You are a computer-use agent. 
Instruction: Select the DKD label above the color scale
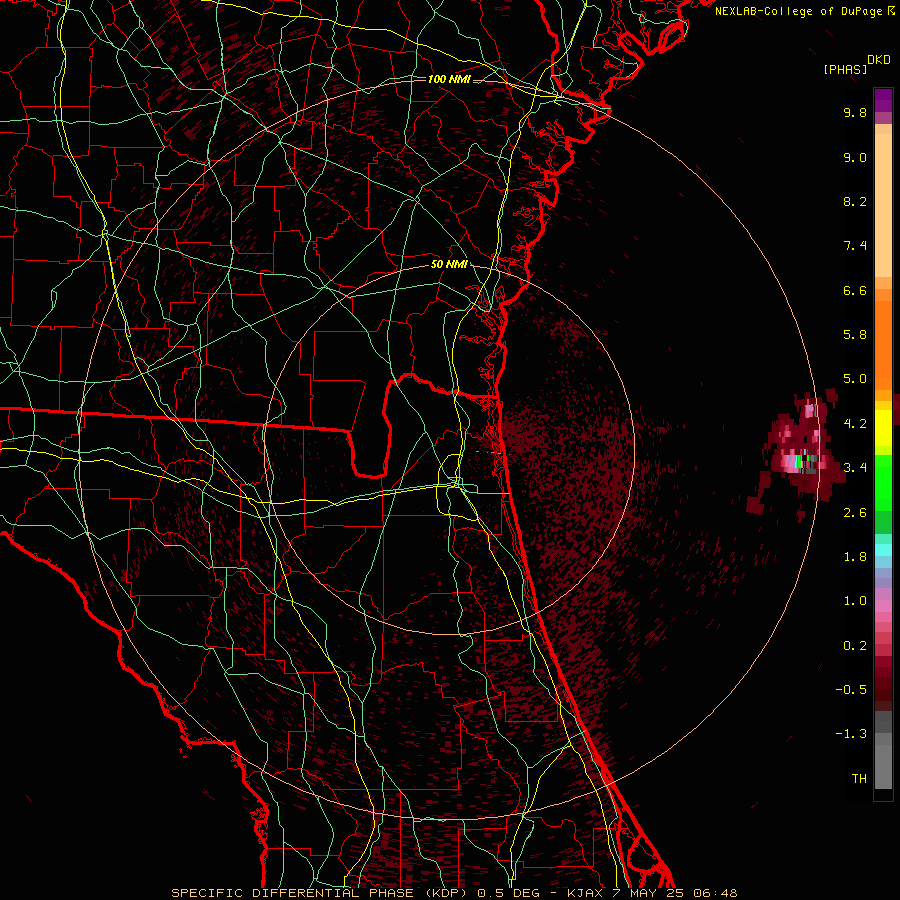[x=879, y=60]
